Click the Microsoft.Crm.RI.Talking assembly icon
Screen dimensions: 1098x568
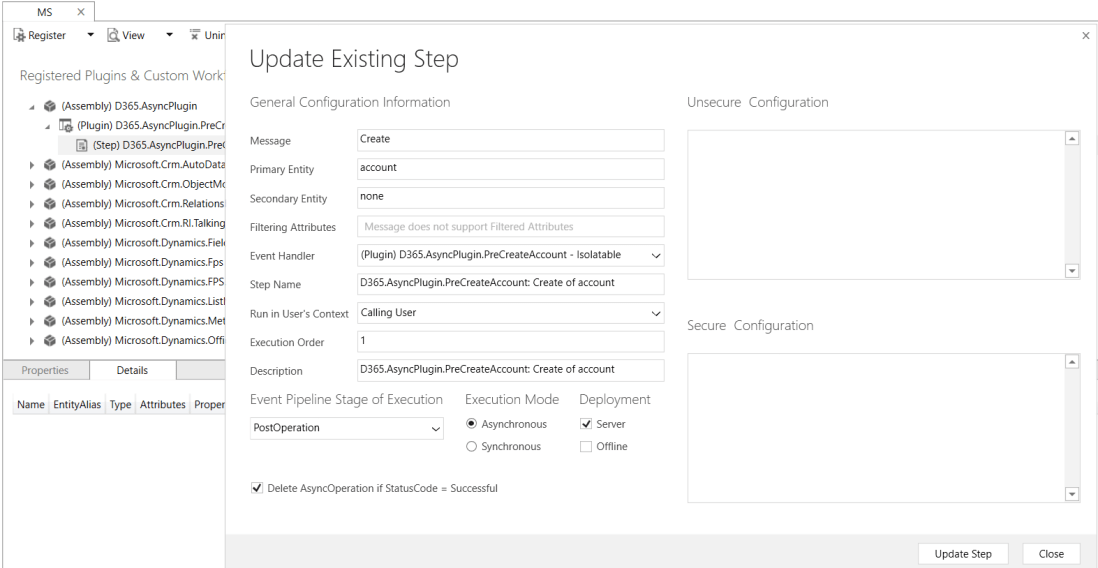click(x=50, y=223)
